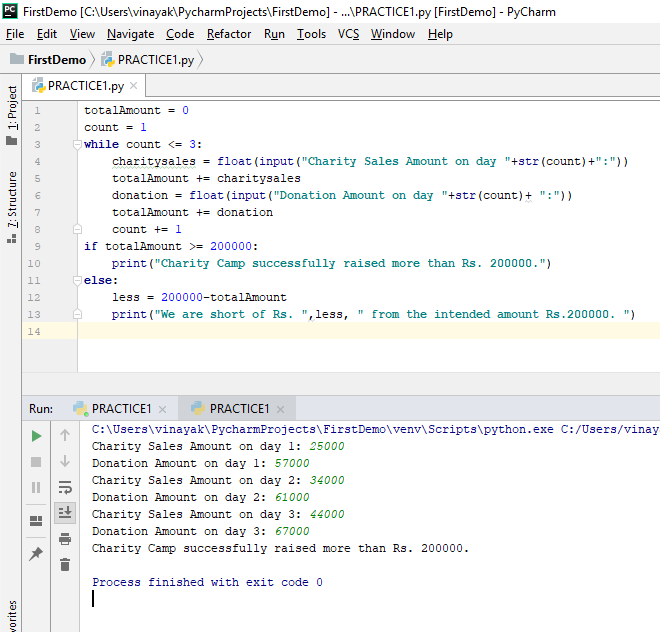This screenshot has width=660, height=632.
Task: Open the Refactor menu
Action: click(229, 34)
